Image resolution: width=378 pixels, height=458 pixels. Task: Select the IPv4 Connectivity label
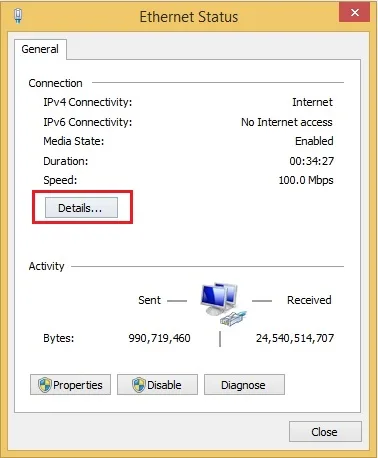pyautogui.click(x=88, y=102)
